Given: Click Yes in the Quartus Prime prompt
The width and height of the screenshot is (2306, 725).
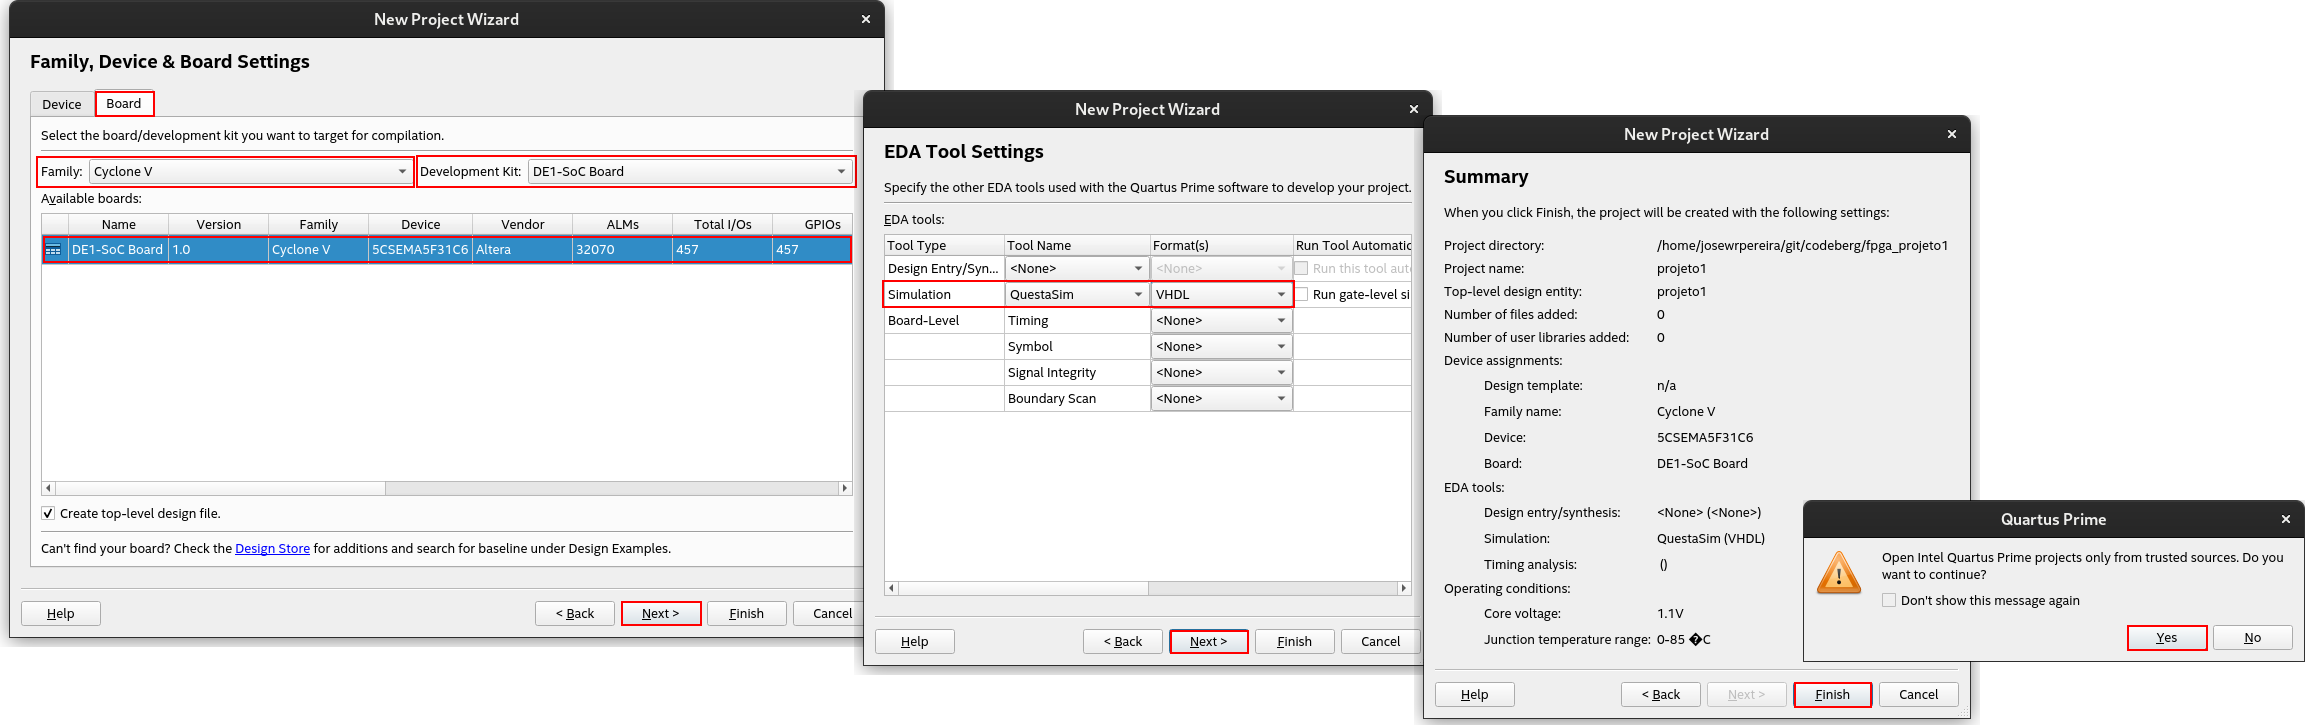Looking at the screenshot, I should point(2166,638).
